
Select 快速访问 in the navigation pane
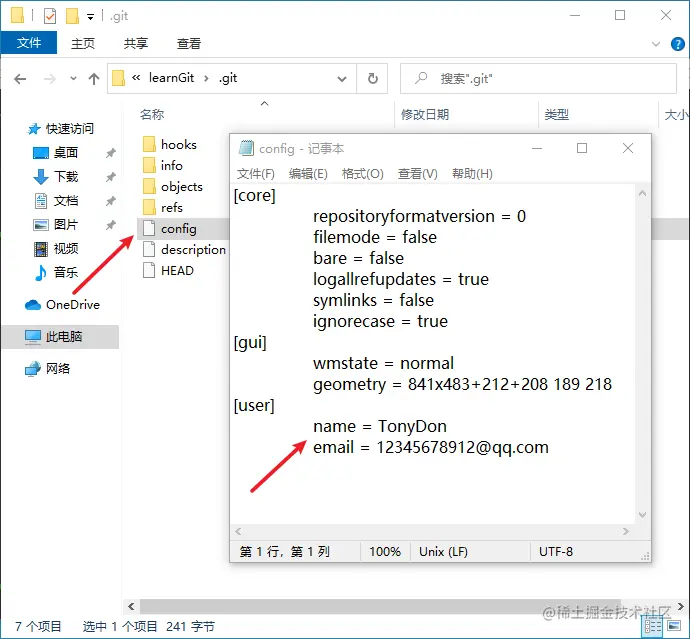[x=61, y=129]
